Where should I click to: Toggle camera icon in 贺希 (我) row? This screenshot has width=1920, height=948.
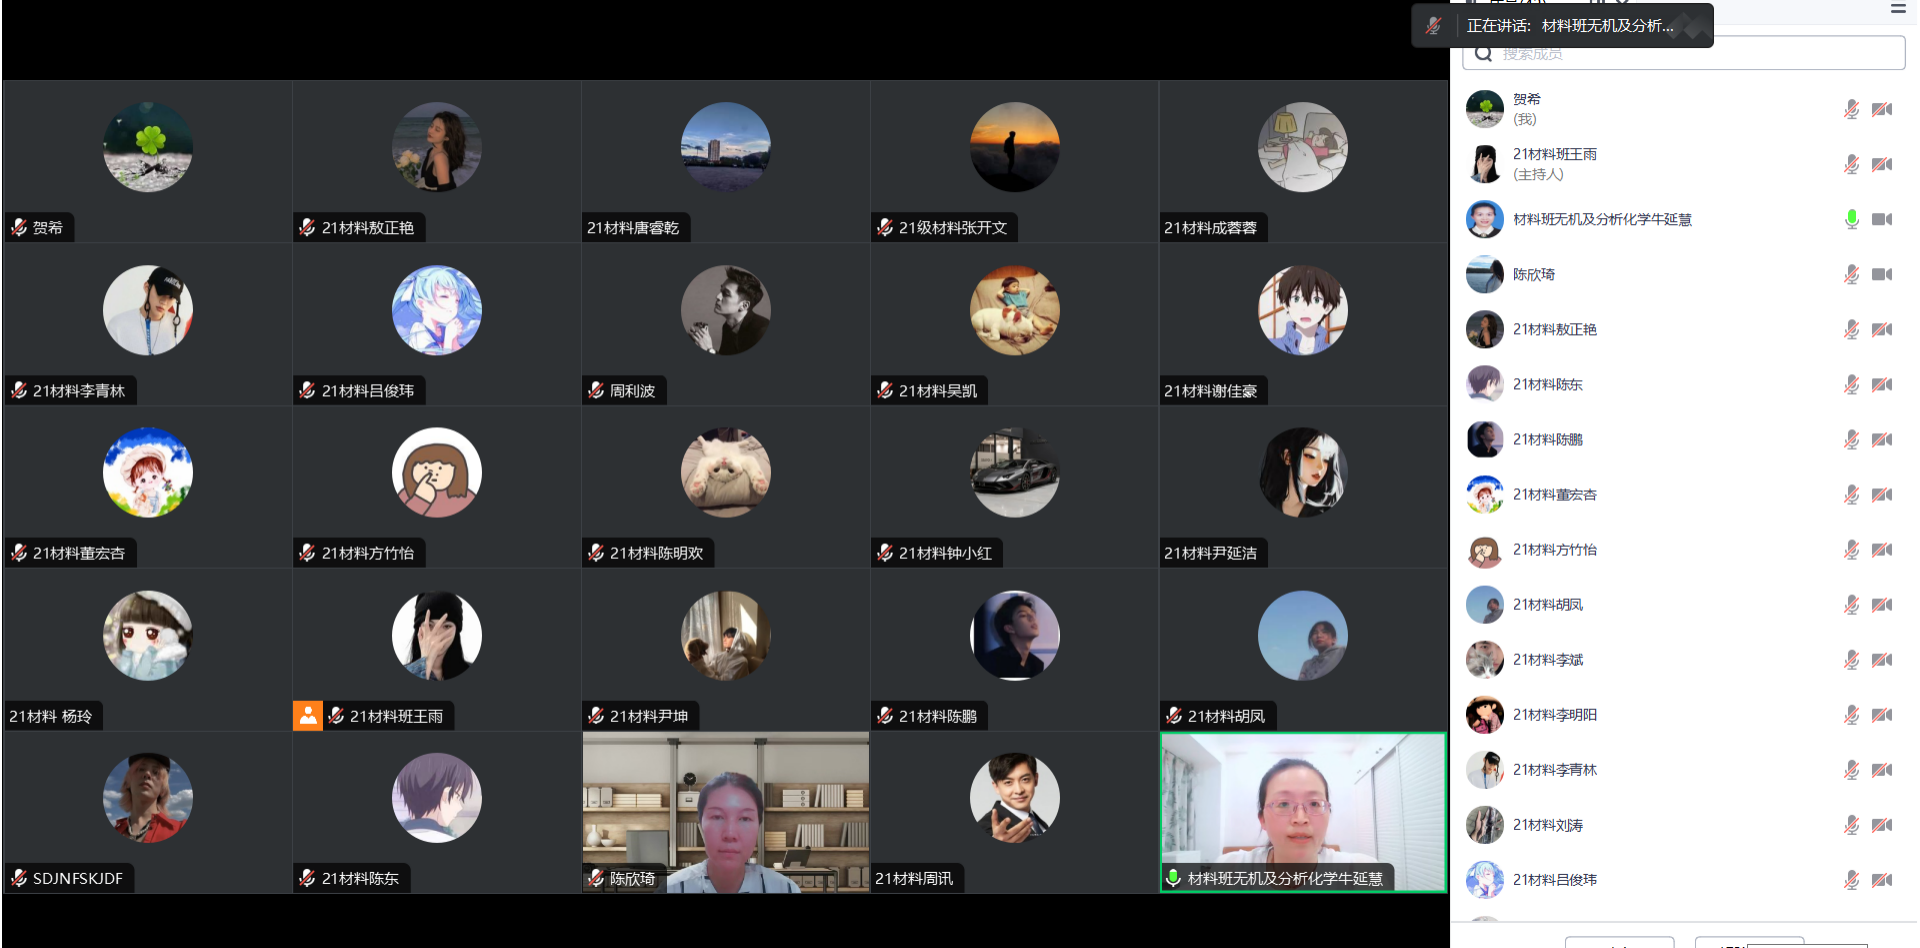1882,109
